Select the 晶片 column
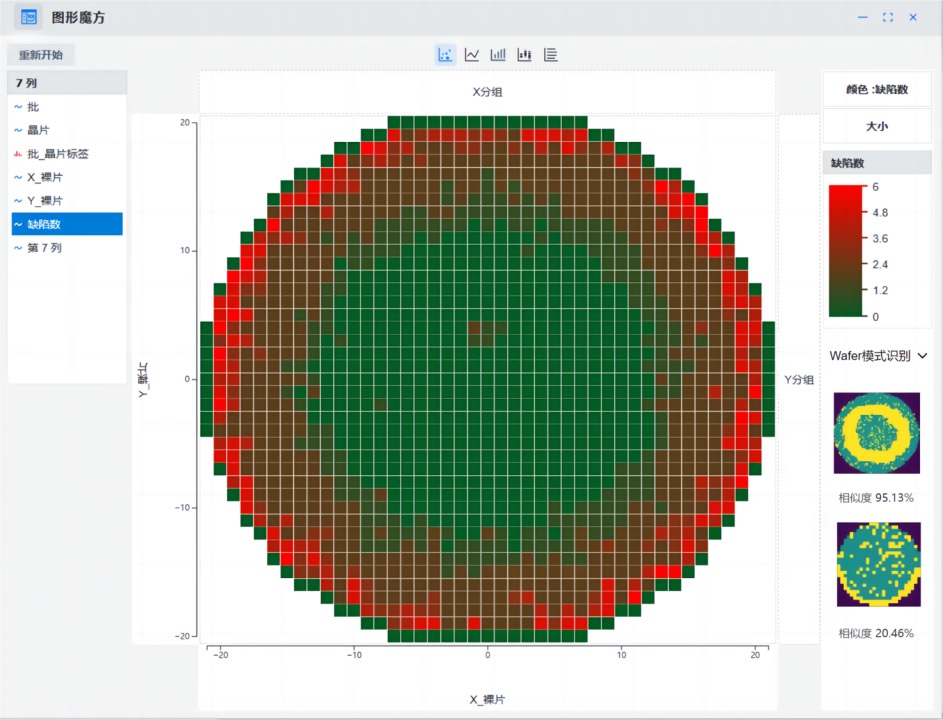Image resolution: width=943 pixels, height=720 pixels. [67, 130]
